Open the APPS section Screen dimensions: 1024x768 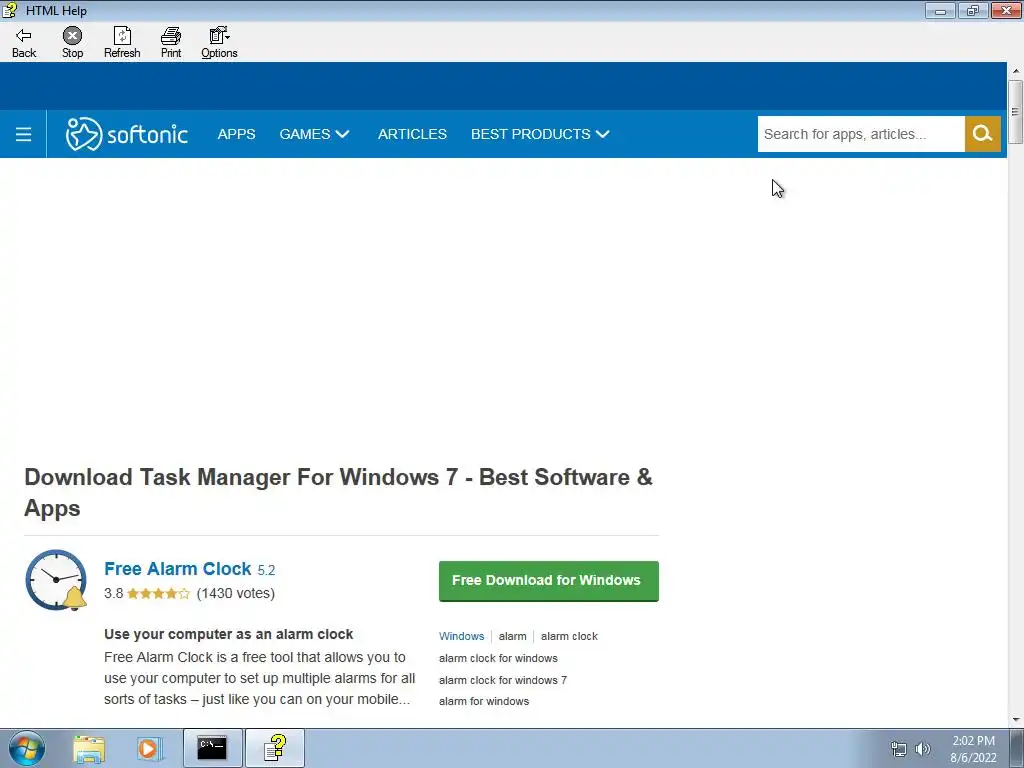click(236, 134)
